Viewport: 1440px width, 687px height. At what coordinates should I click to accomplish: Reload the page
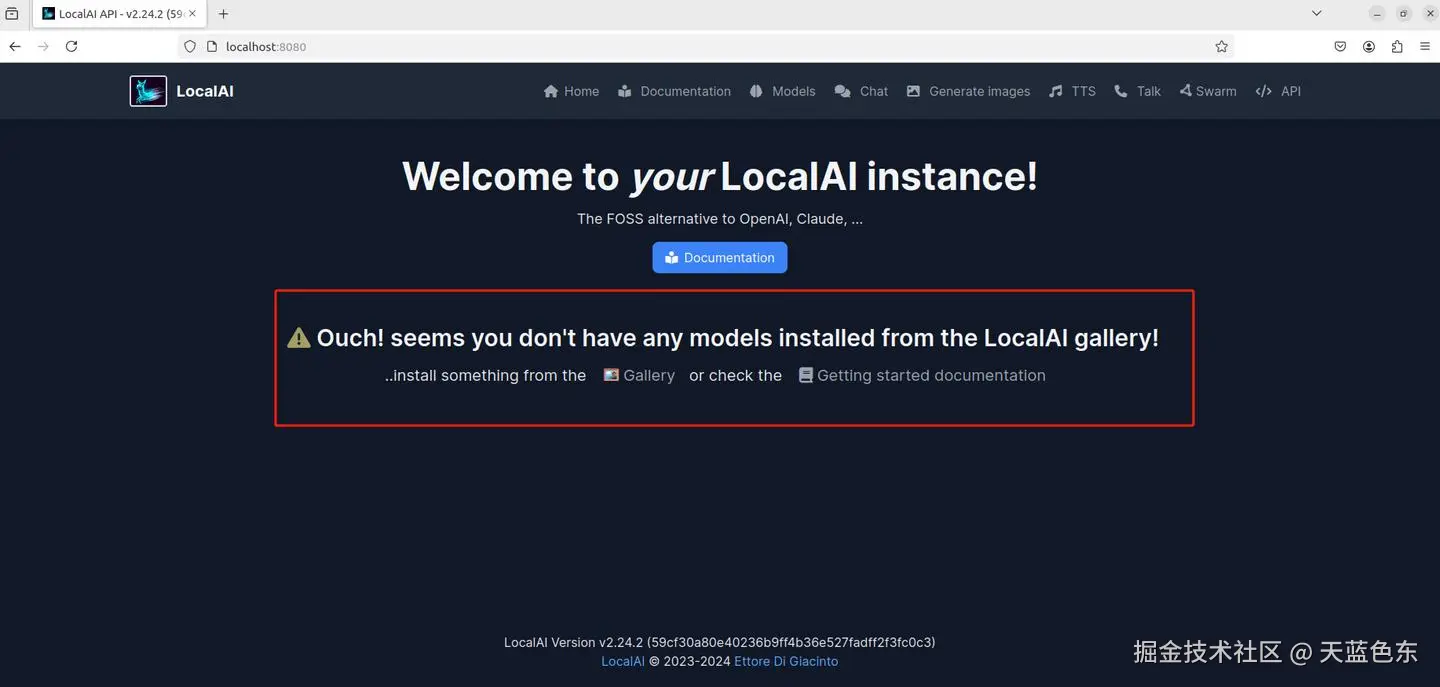coord(71,46)
